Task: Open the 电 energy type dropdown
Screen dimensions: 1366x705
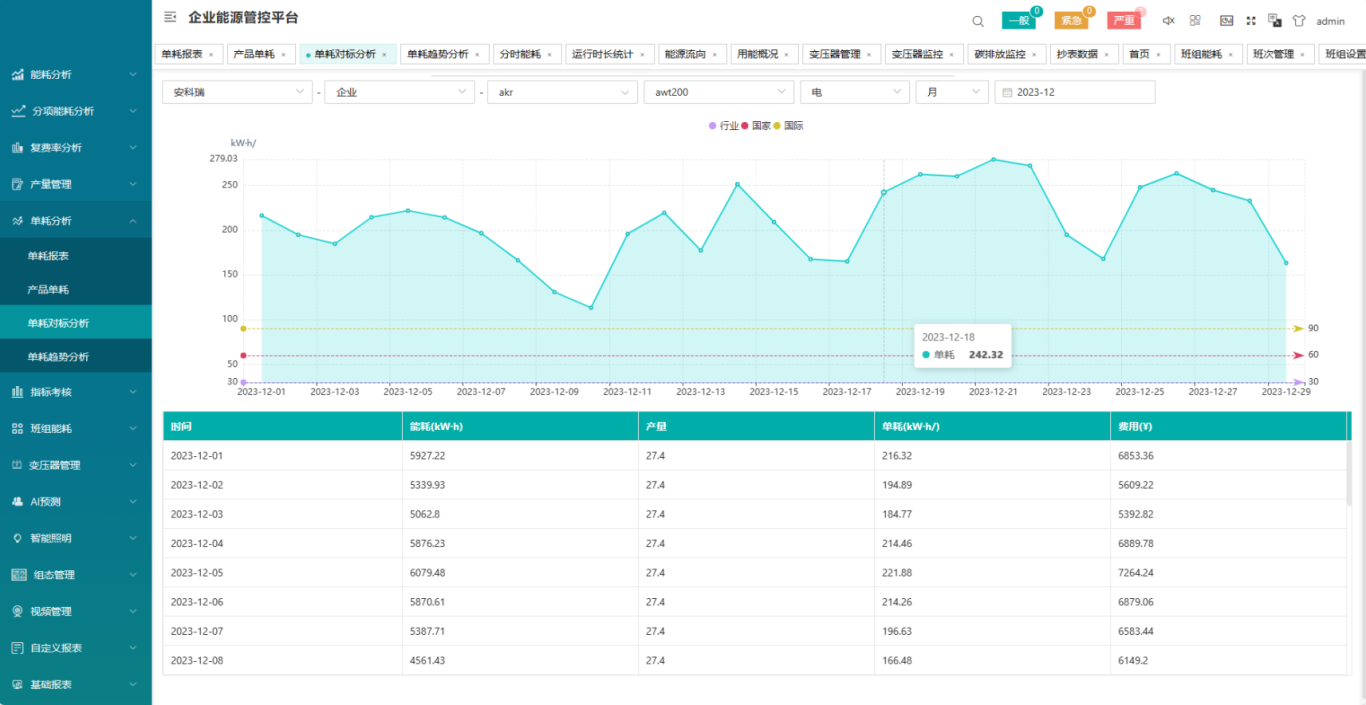Action: pos(855,92)
